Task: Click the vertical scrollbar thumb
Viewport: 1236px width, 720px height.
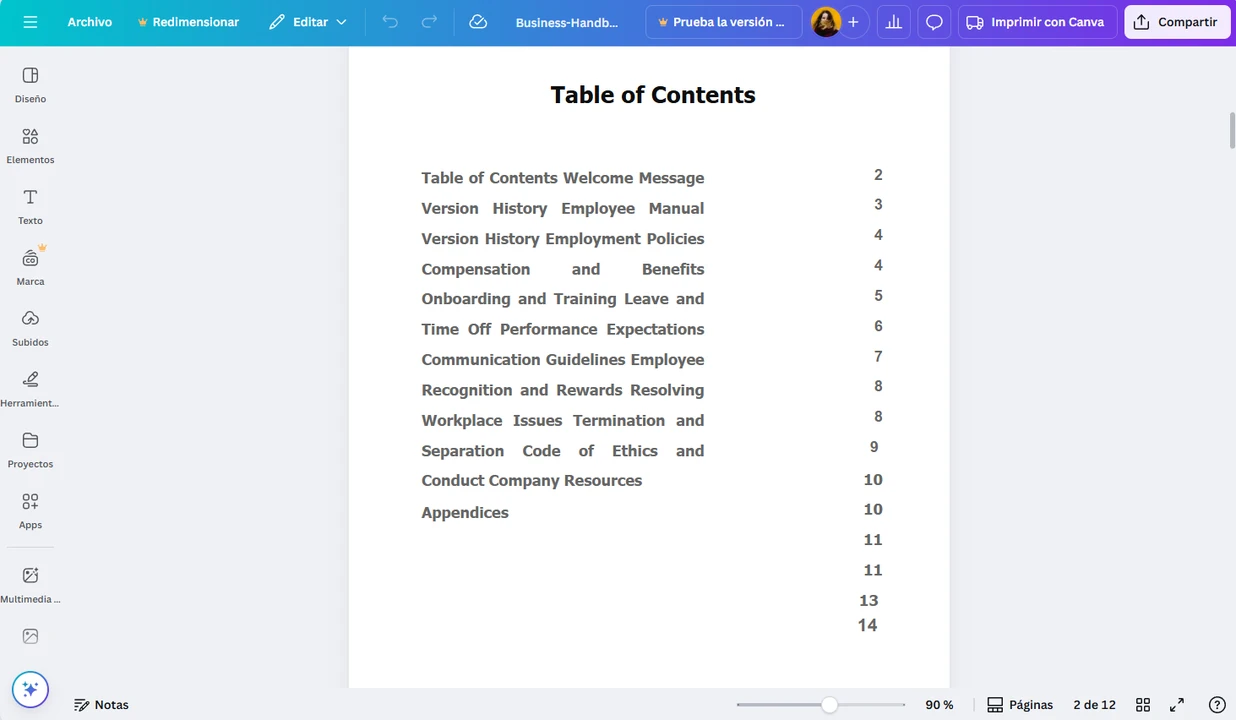Action: (1232, 131)
